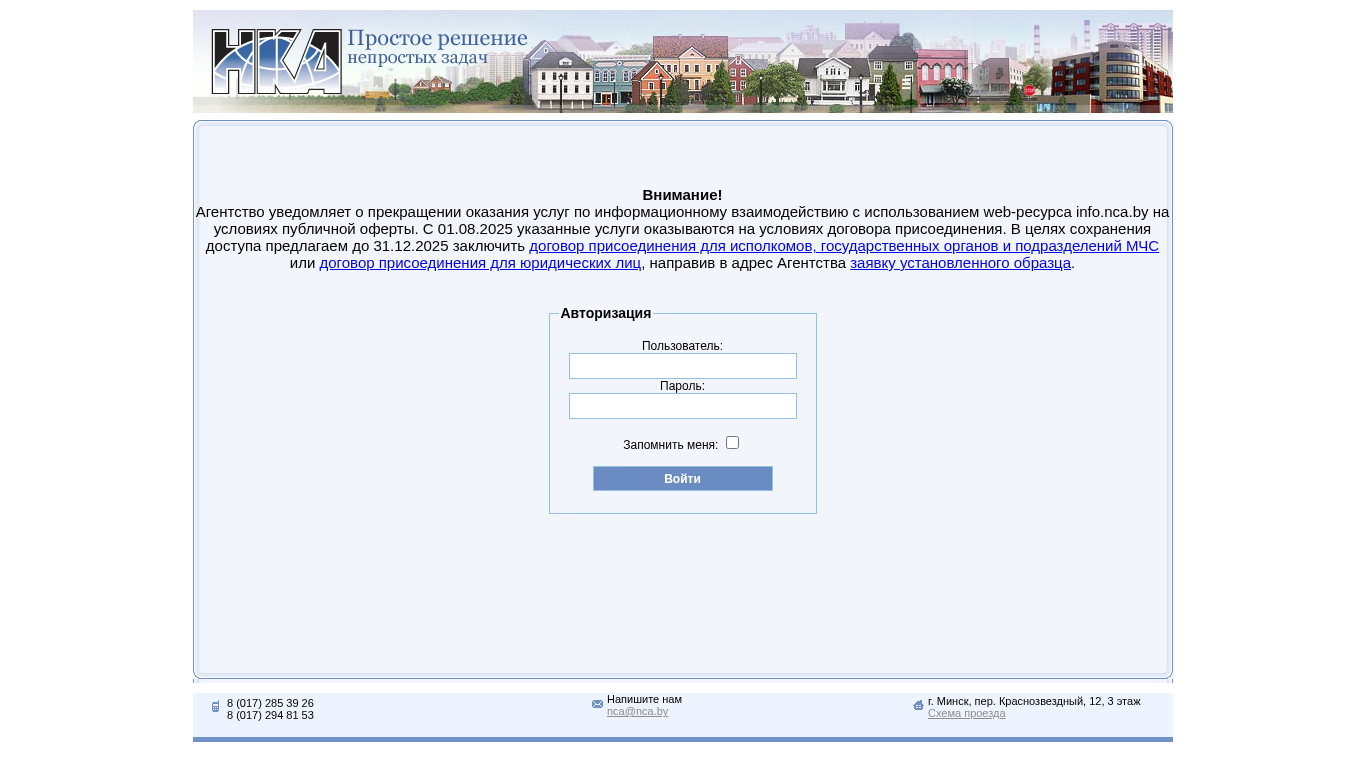Click the Напишите нам text
This screenshot has height=768, width=1366.
pyautogui.click(x=644, y=699)
